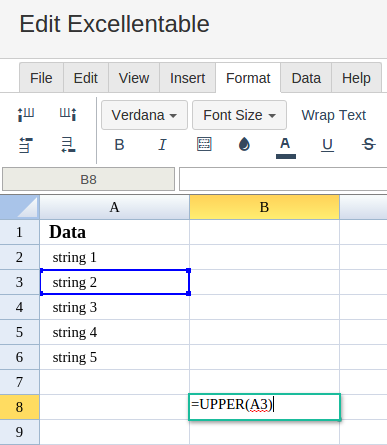
Task: Select column A header
Action: (x=114, y=207)
